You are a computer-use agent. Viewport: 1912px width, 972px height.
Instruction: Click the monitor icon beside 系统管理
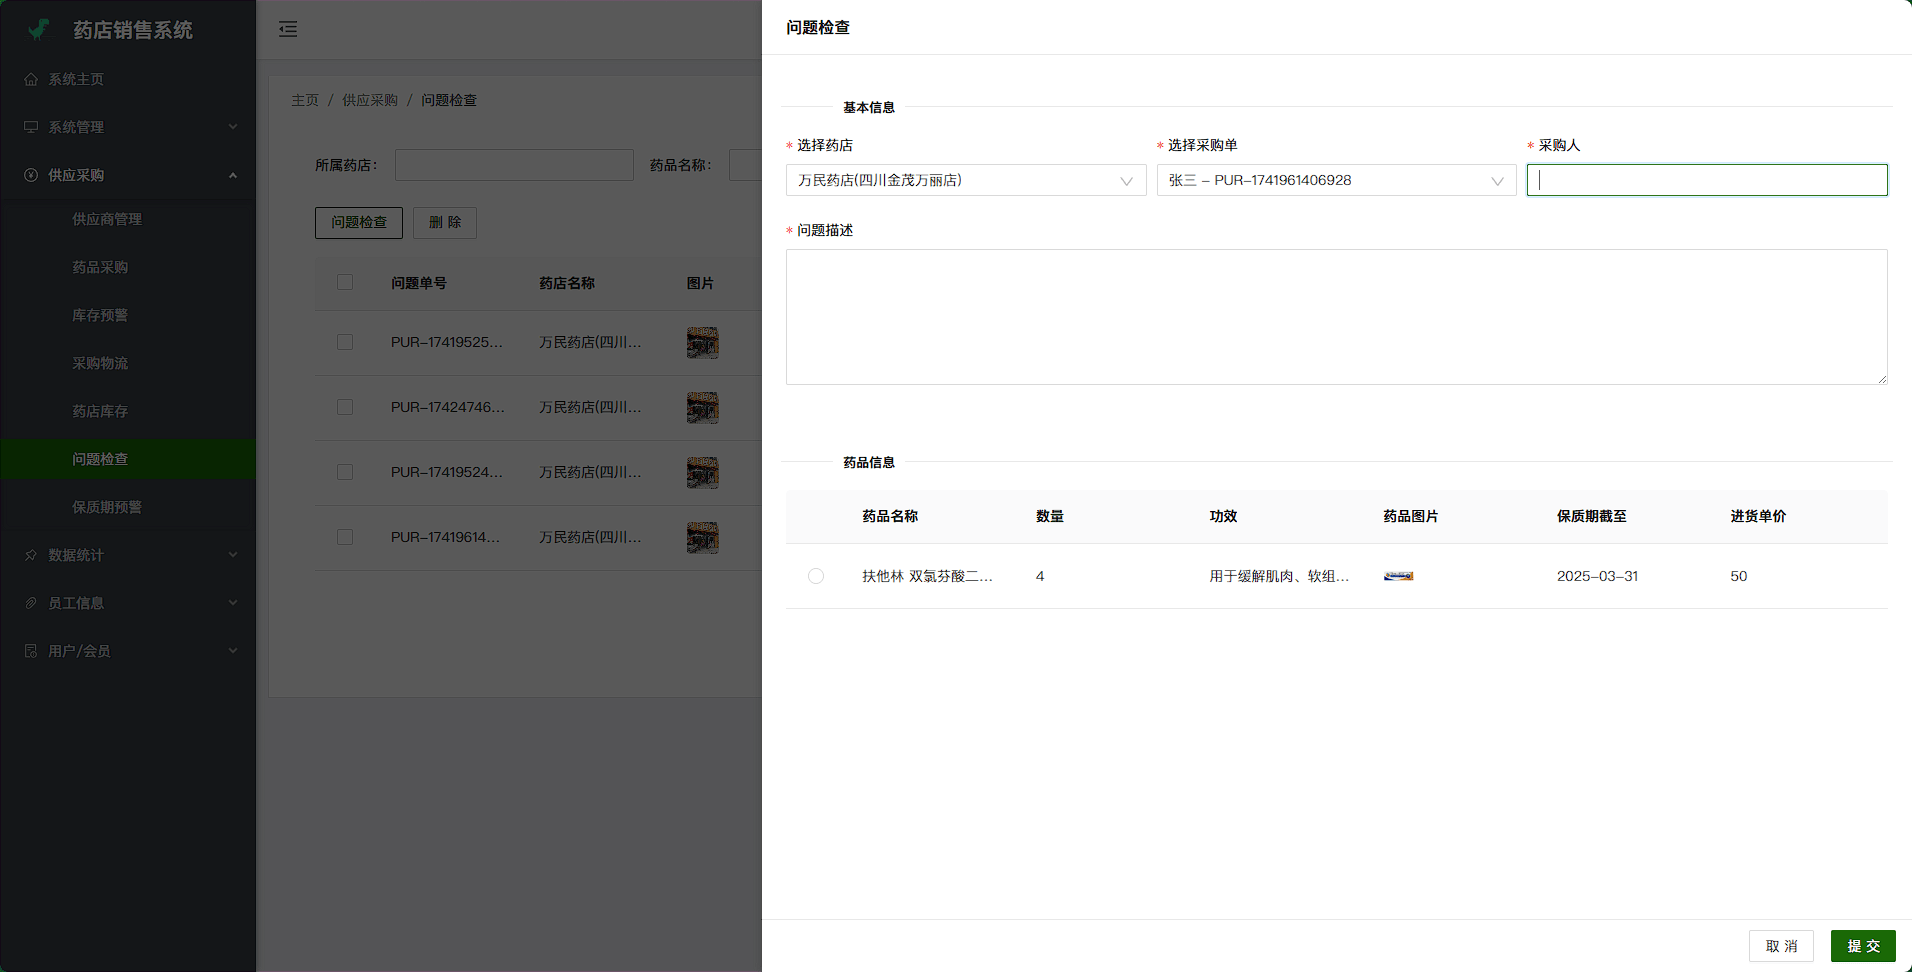point(31,127)
